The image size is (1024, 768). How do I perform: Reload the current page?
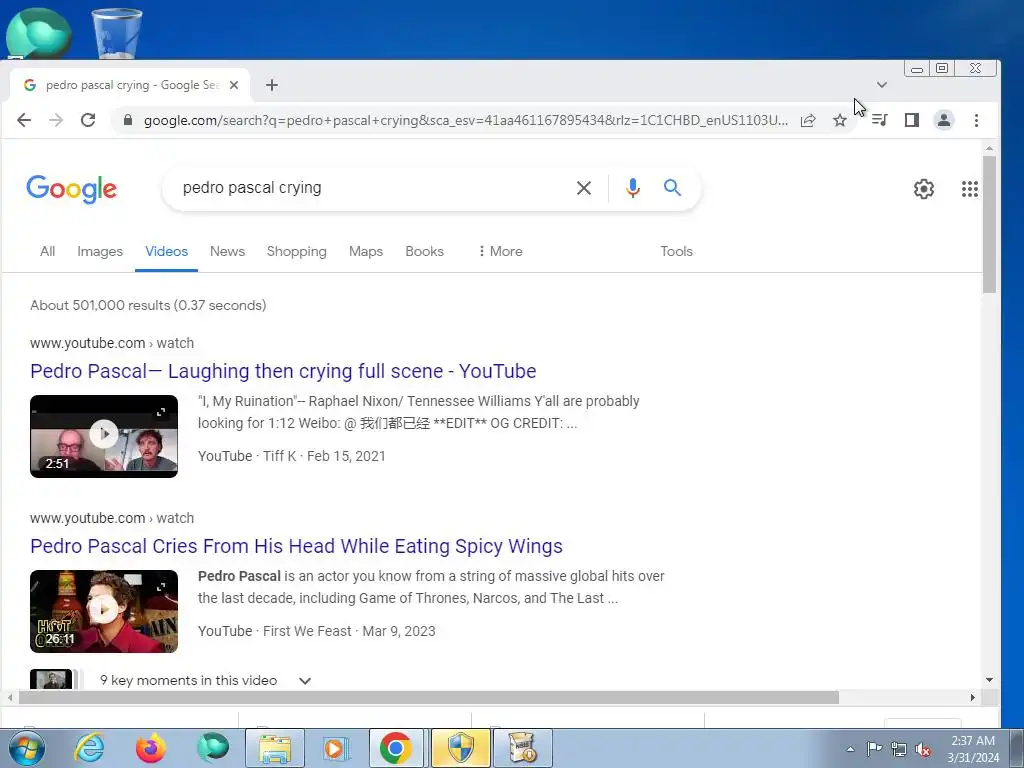[88, 120]
